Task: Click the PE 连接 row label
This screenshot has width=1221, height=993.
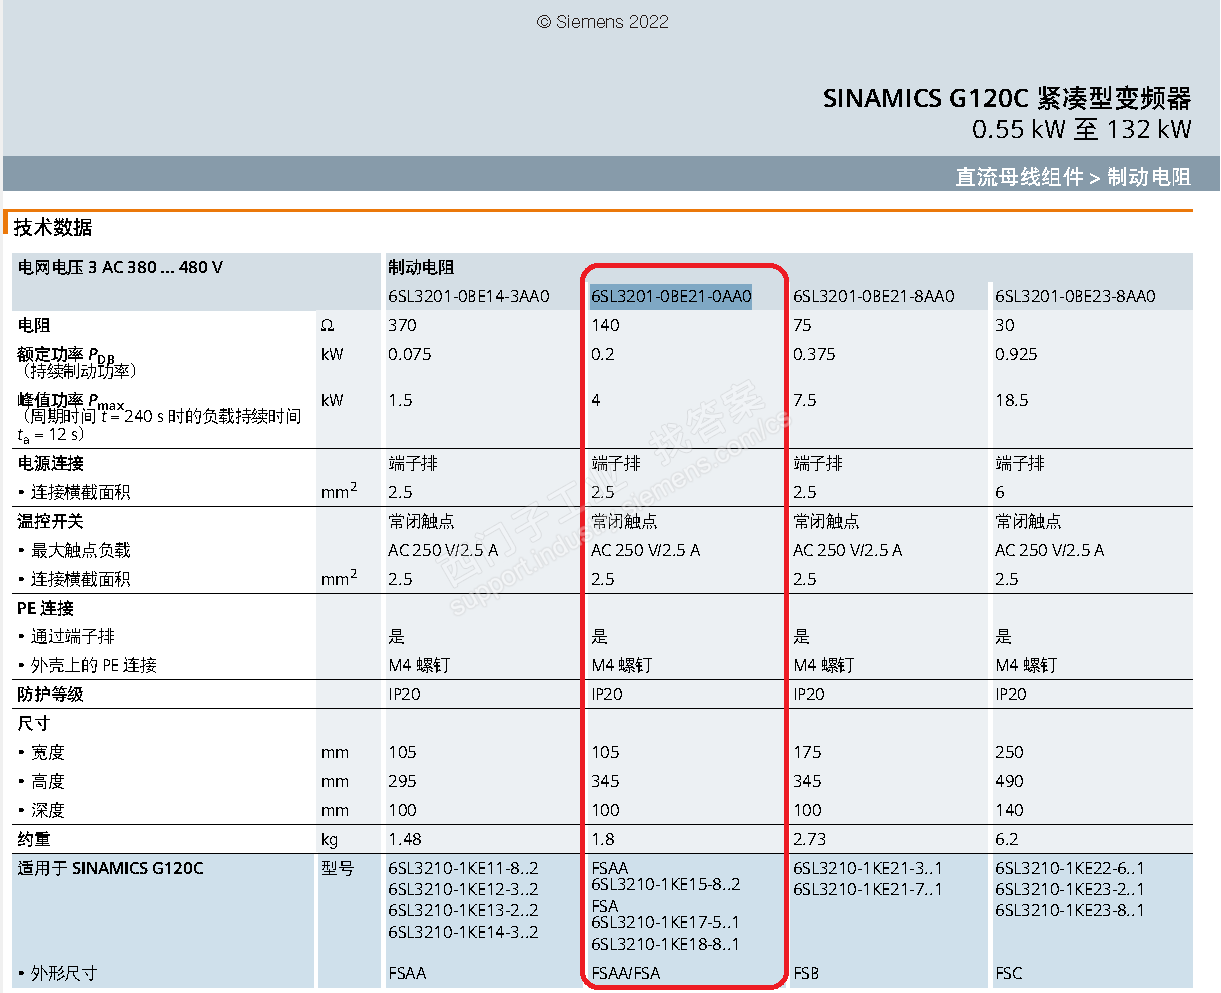Action: [x=45, y=608]
